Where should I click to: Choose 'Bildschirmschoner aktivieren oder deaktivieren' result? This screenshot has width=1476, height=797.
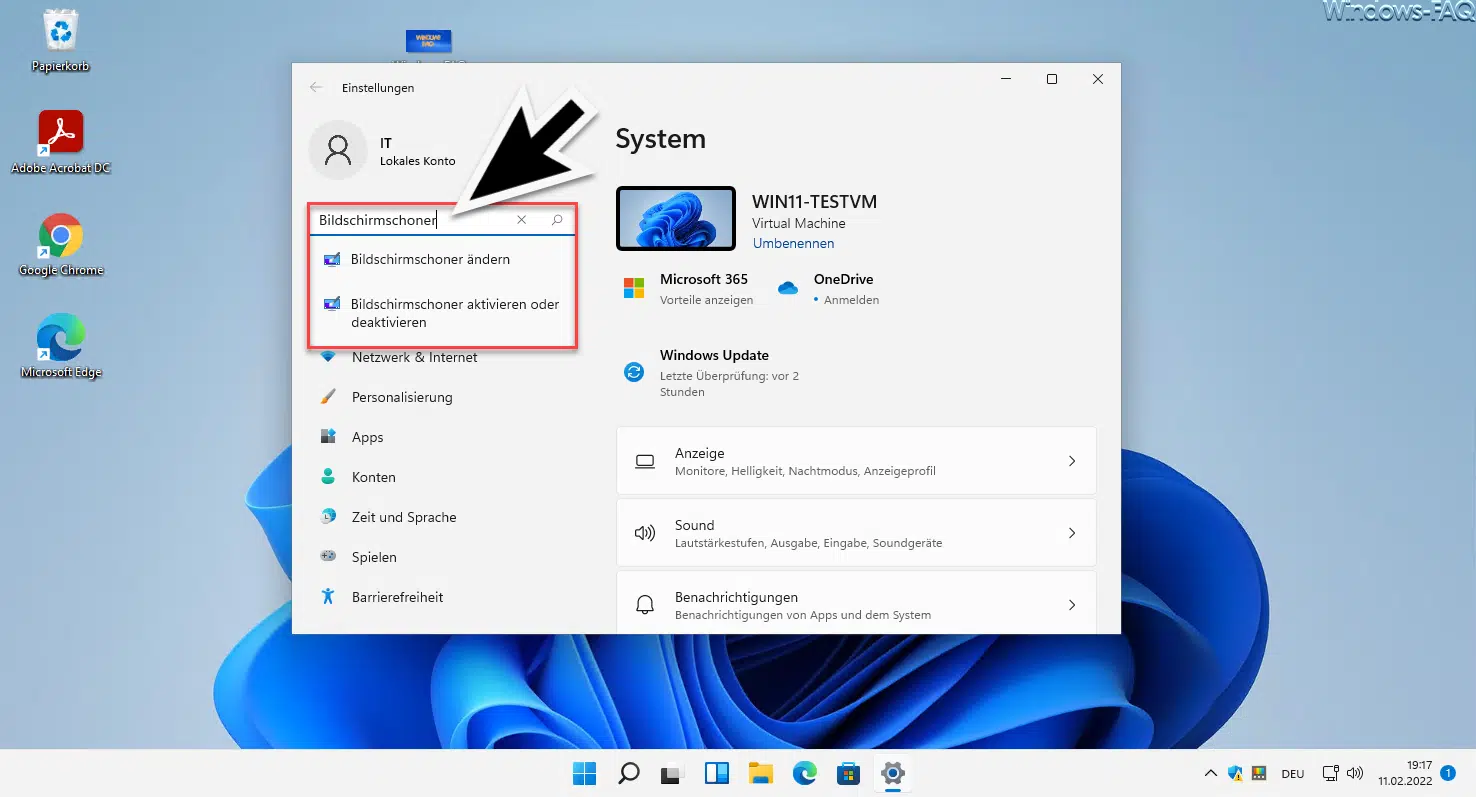pos(454,313)
